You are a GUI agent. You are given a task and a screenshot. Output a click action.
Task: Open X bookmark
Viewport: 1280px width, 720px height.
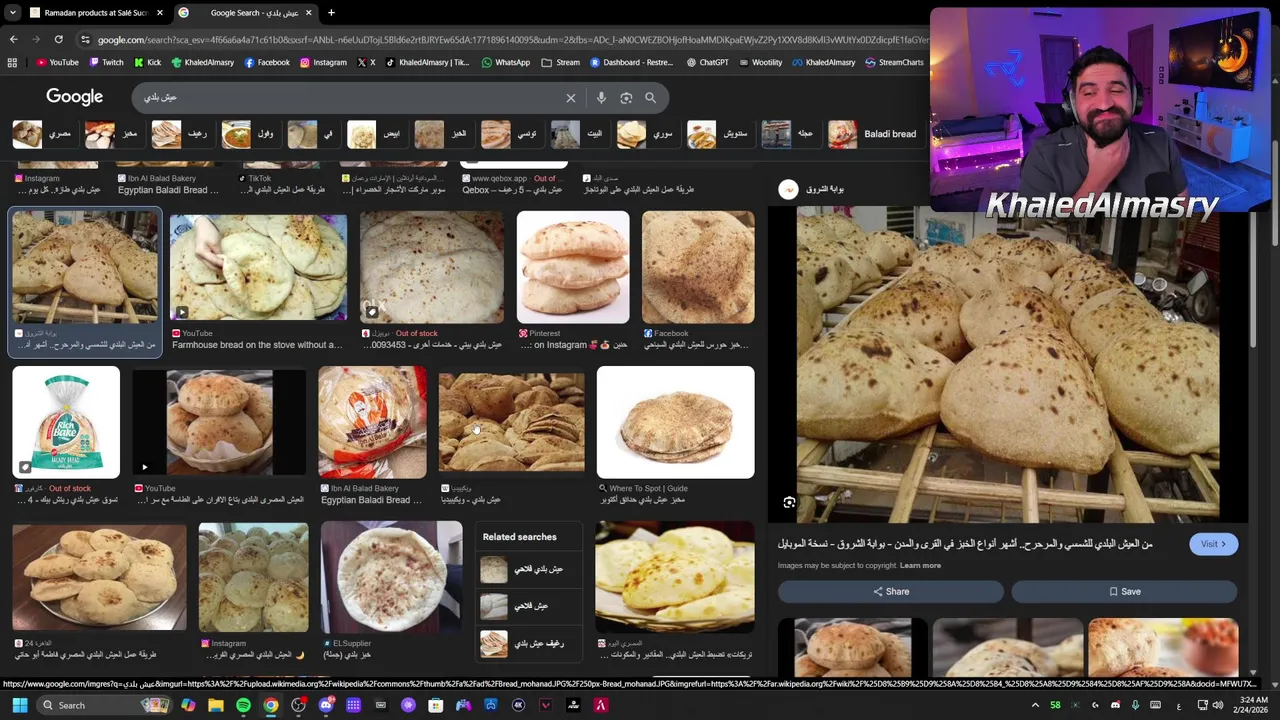point(366,62)
